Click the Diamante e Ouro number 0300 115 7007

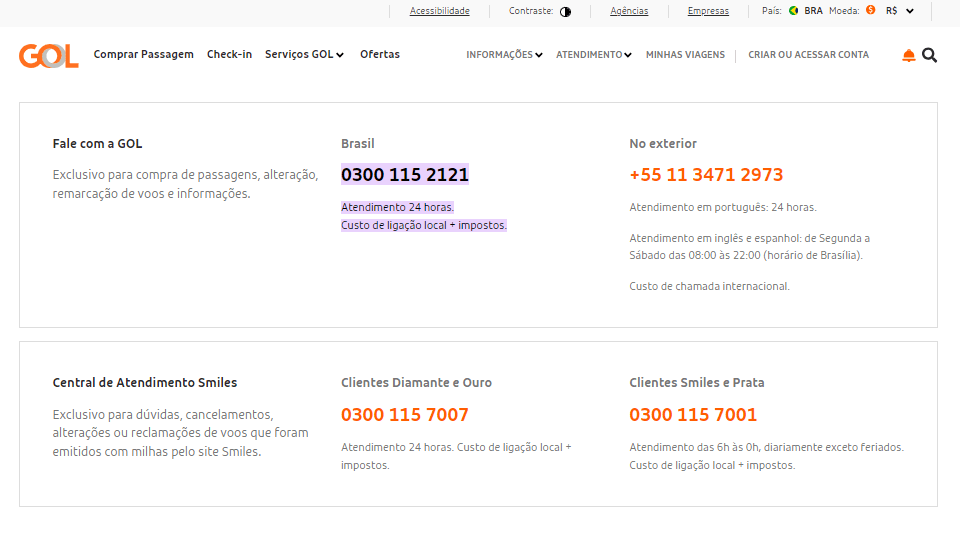point(405,415)
